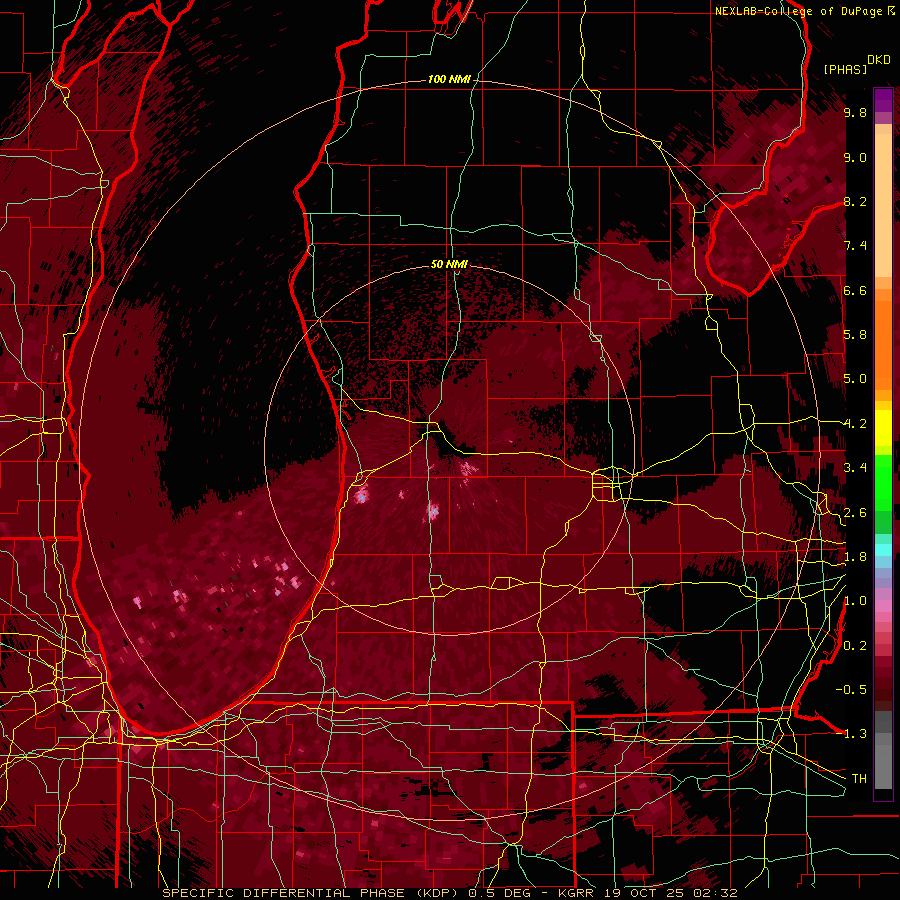900x900 pixels.
Task: Click the [PHAS] legend label
Action: [845, 69]
